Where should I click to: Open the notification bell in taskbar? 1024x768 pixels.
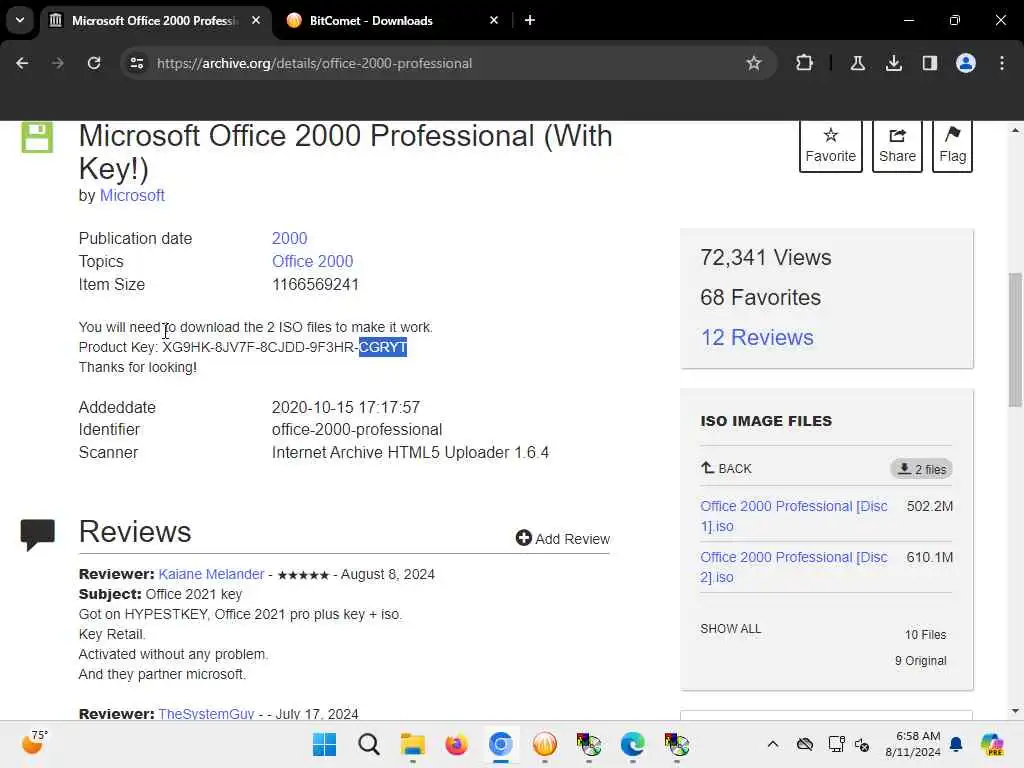pos(956,744)
